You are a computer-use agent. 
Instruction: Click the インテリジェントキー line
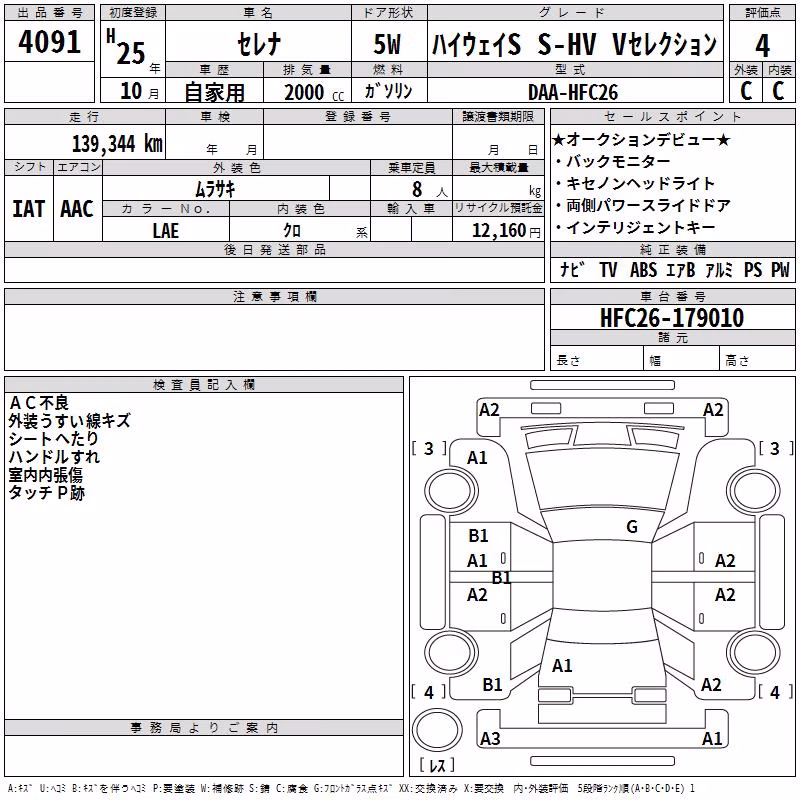pos(634,227)
